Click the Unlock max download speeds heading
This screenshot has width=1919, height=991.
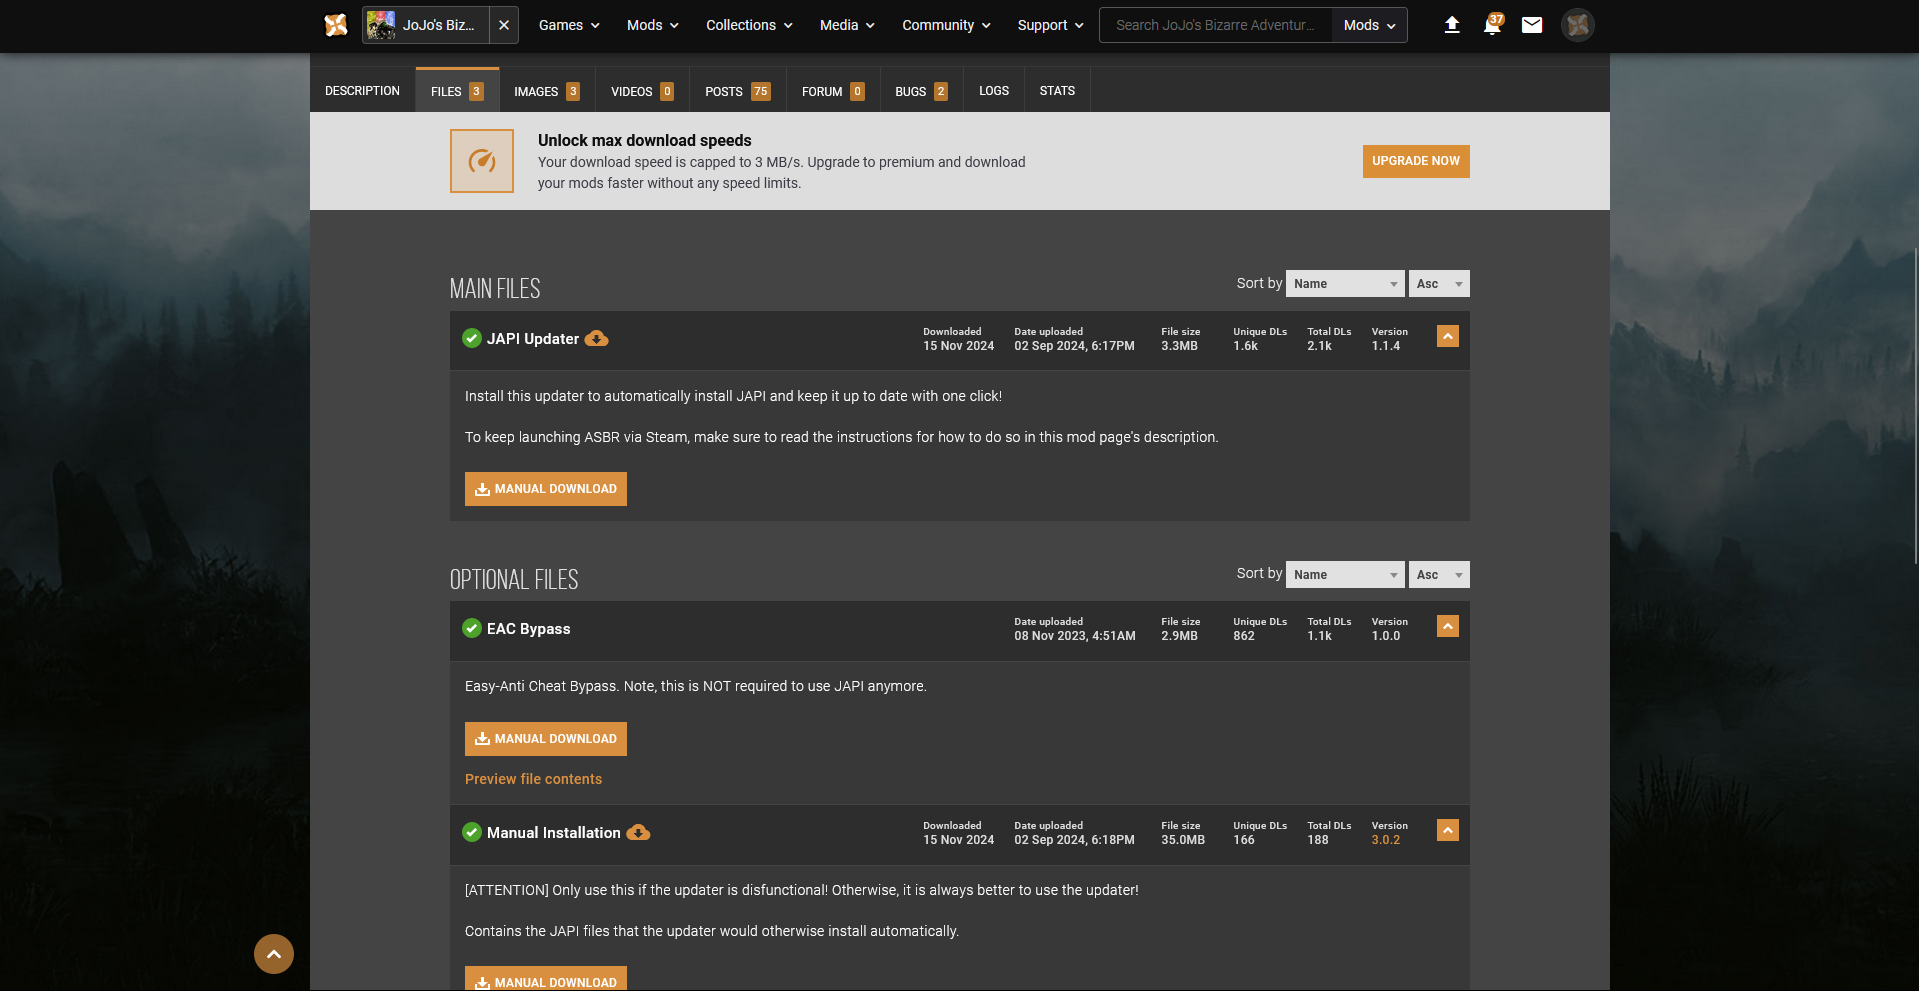(645, 141)
